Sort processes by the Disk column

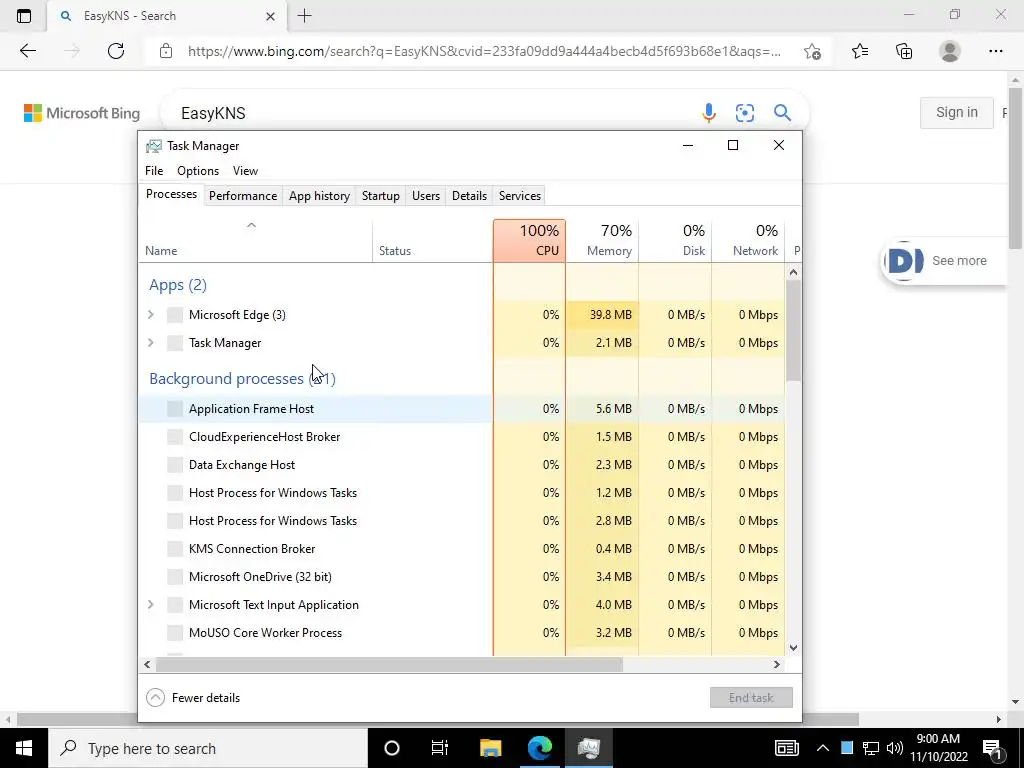click(675, 240)
